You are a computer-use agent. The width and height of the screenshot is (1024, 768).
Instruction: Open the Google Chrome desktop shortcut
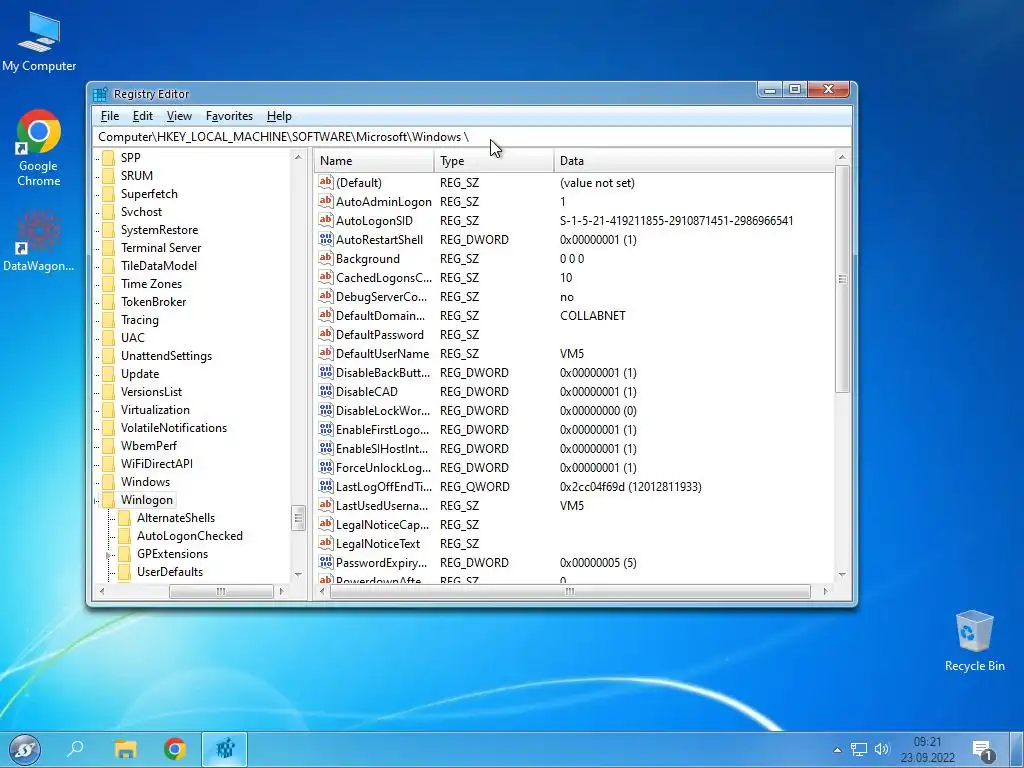click(x=39, y=148)
